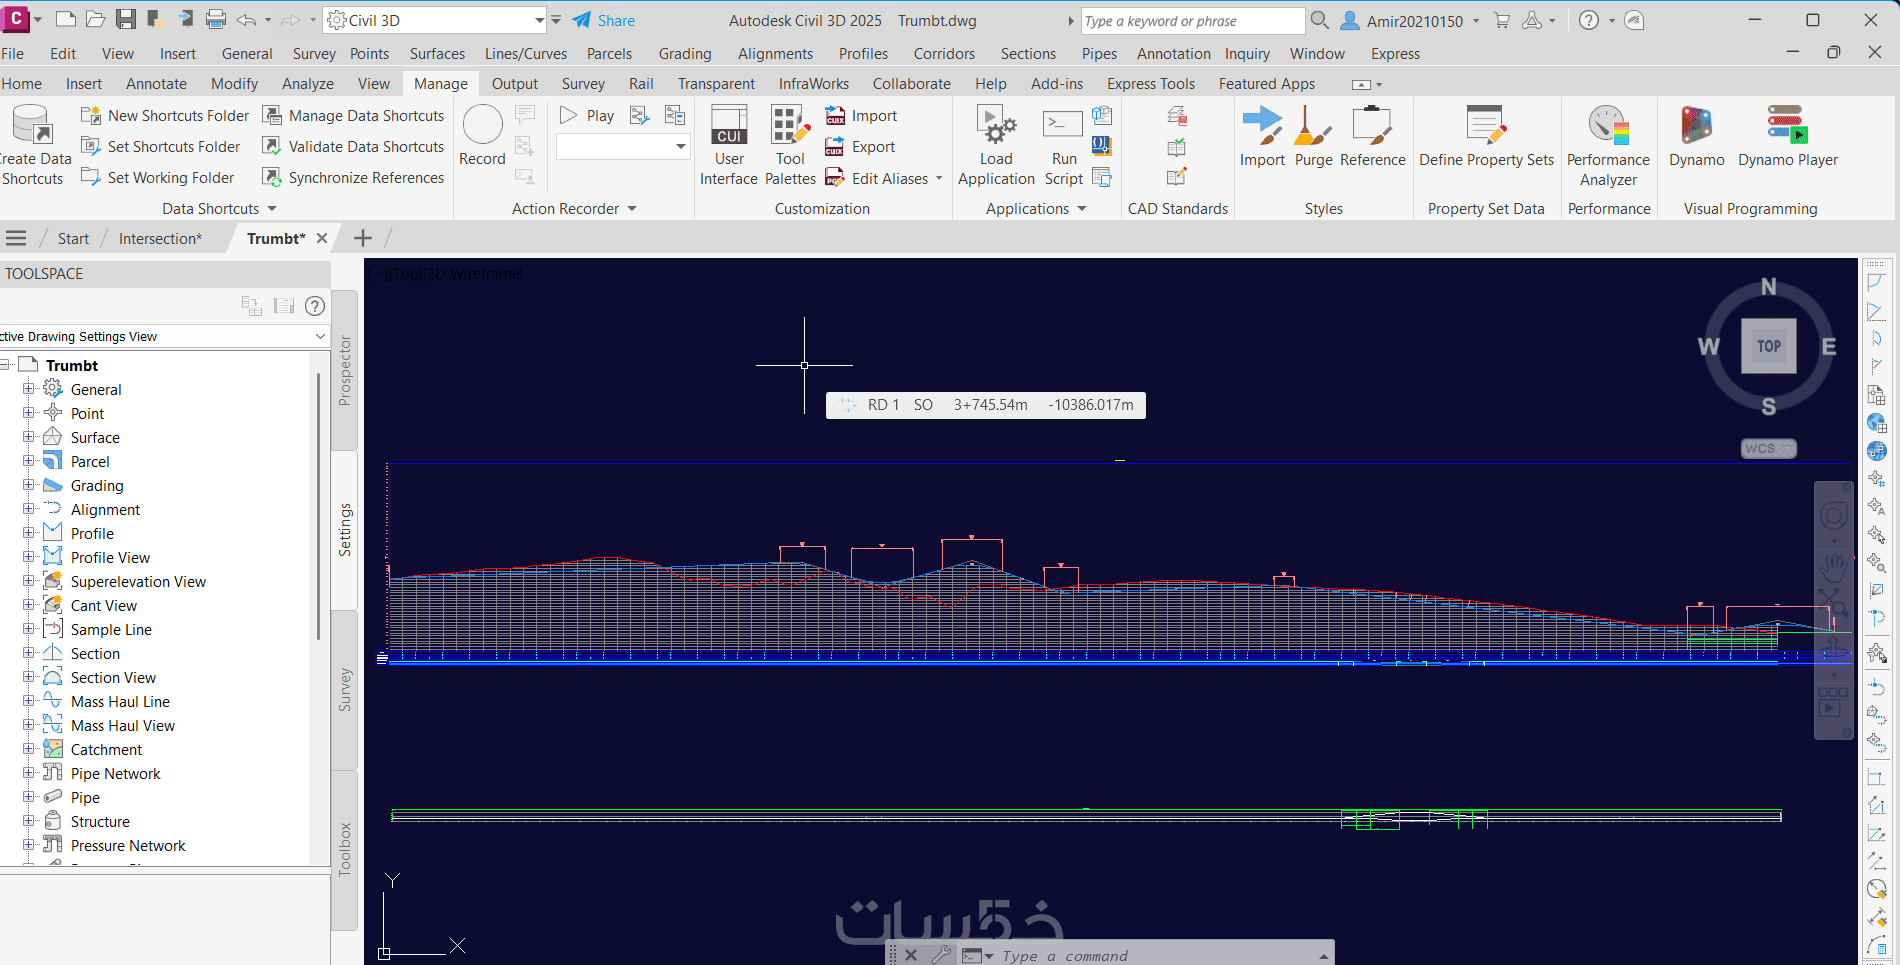Expand the Surface settings node
The height and width of the screenshot is (965, 1900).
(x=29, y=437)
